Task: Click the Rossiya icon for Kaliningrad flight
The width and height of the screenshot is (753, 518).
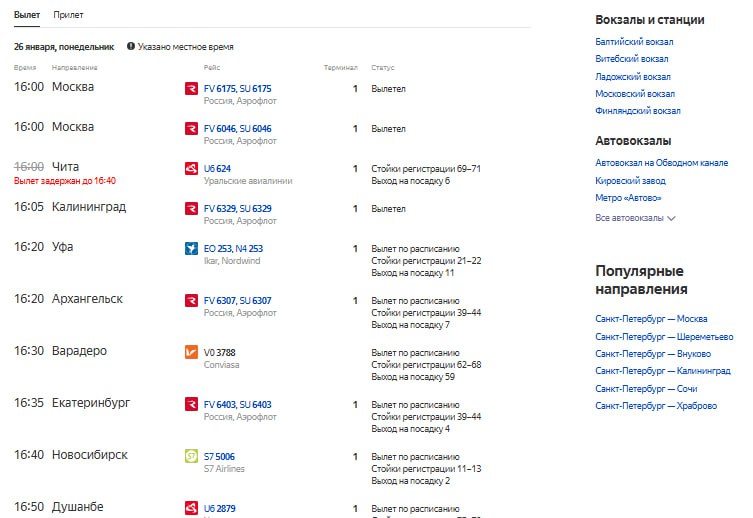Action: pyautogui.click(x=191, y=209)
